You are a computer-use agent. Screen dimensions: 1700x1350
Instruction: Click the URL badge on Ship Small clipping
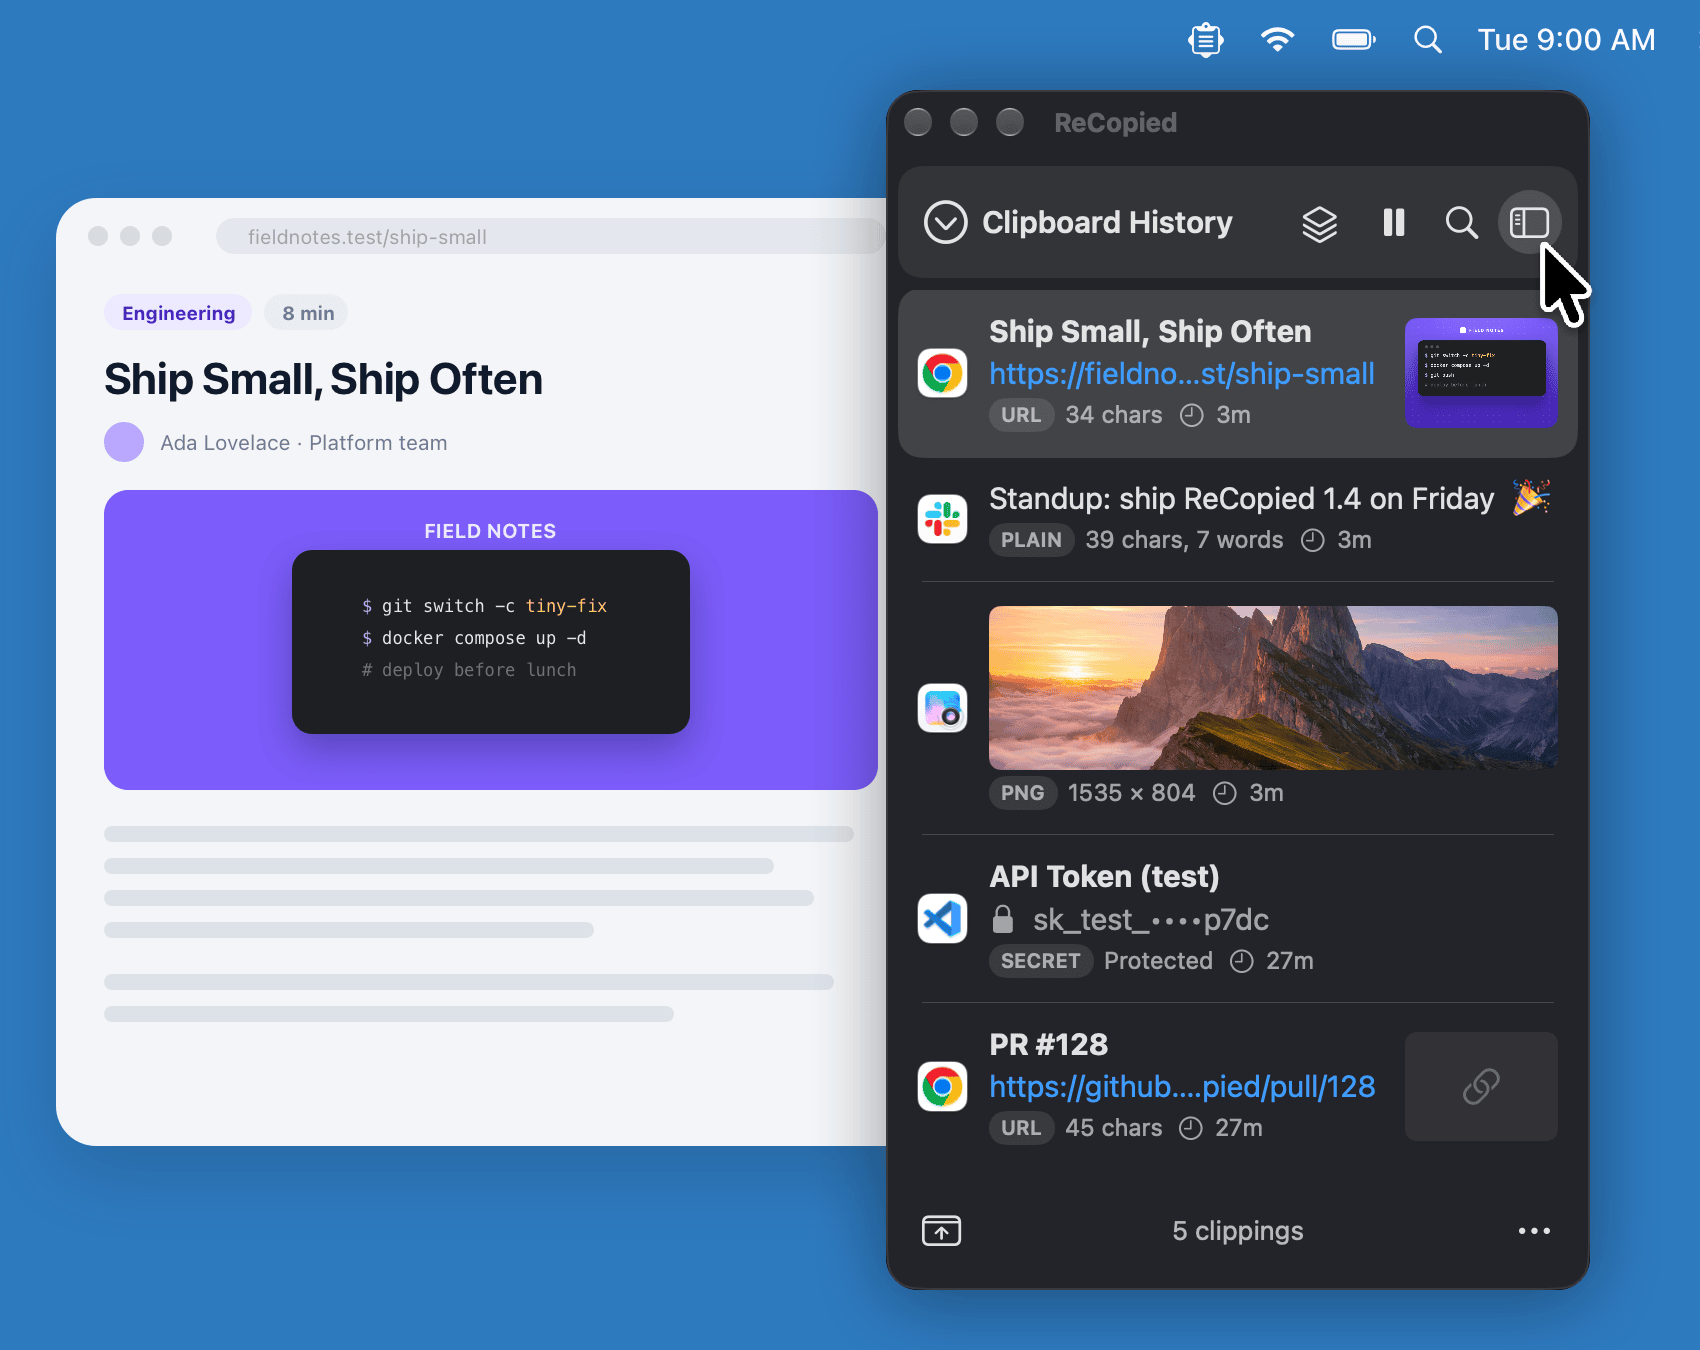[1021, 415]
